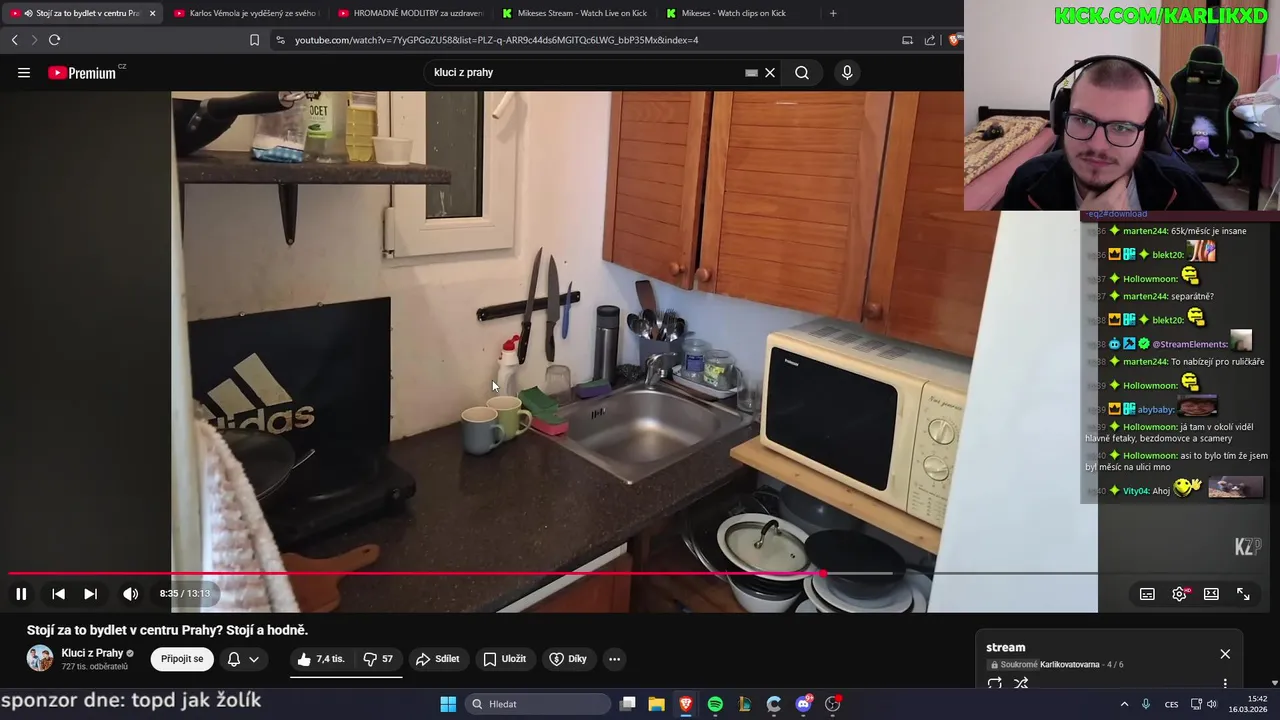Toggle loop on the stream playlist

pos(994,684)
